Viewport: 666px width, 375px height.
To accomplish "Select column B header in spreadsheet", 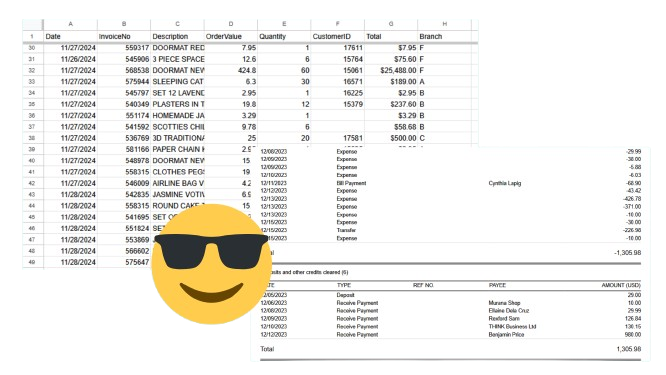I will coord(124,24).
